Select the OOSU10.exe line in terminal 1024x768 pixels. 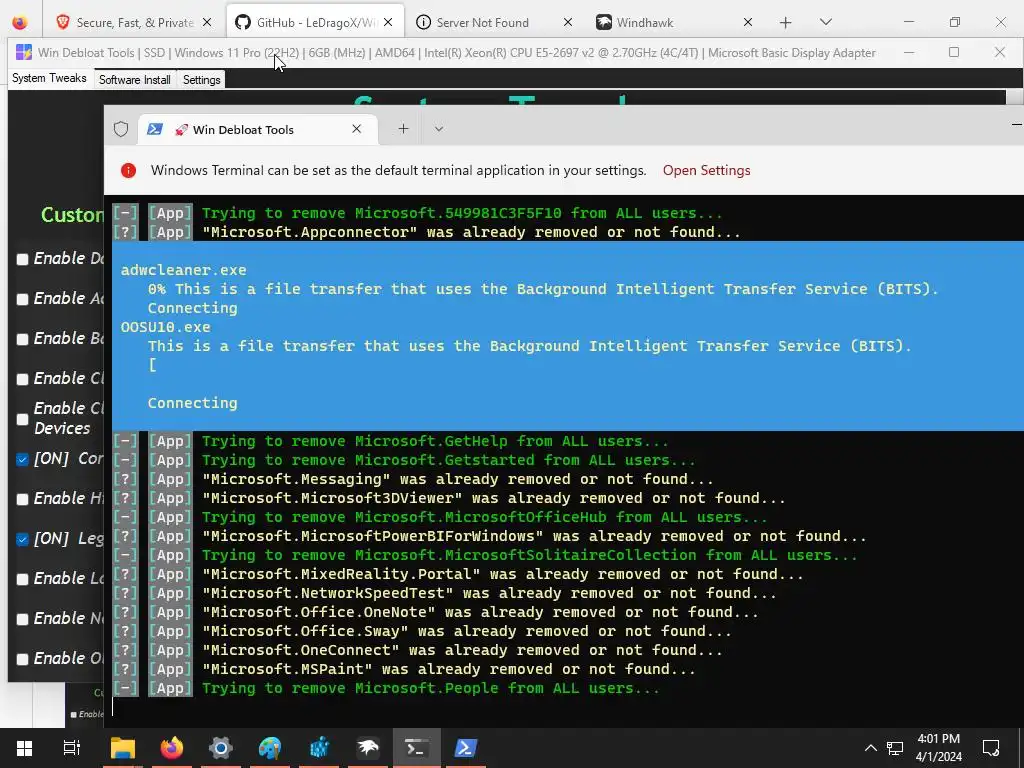[x=166, y=327]
